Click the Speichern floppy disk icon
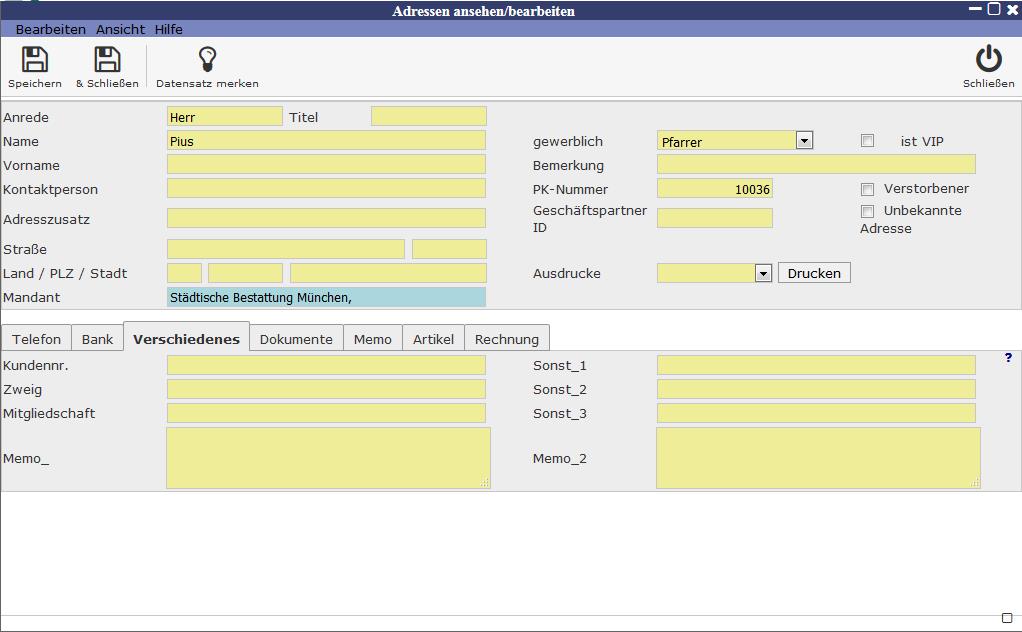 click(x=35, y=60)
